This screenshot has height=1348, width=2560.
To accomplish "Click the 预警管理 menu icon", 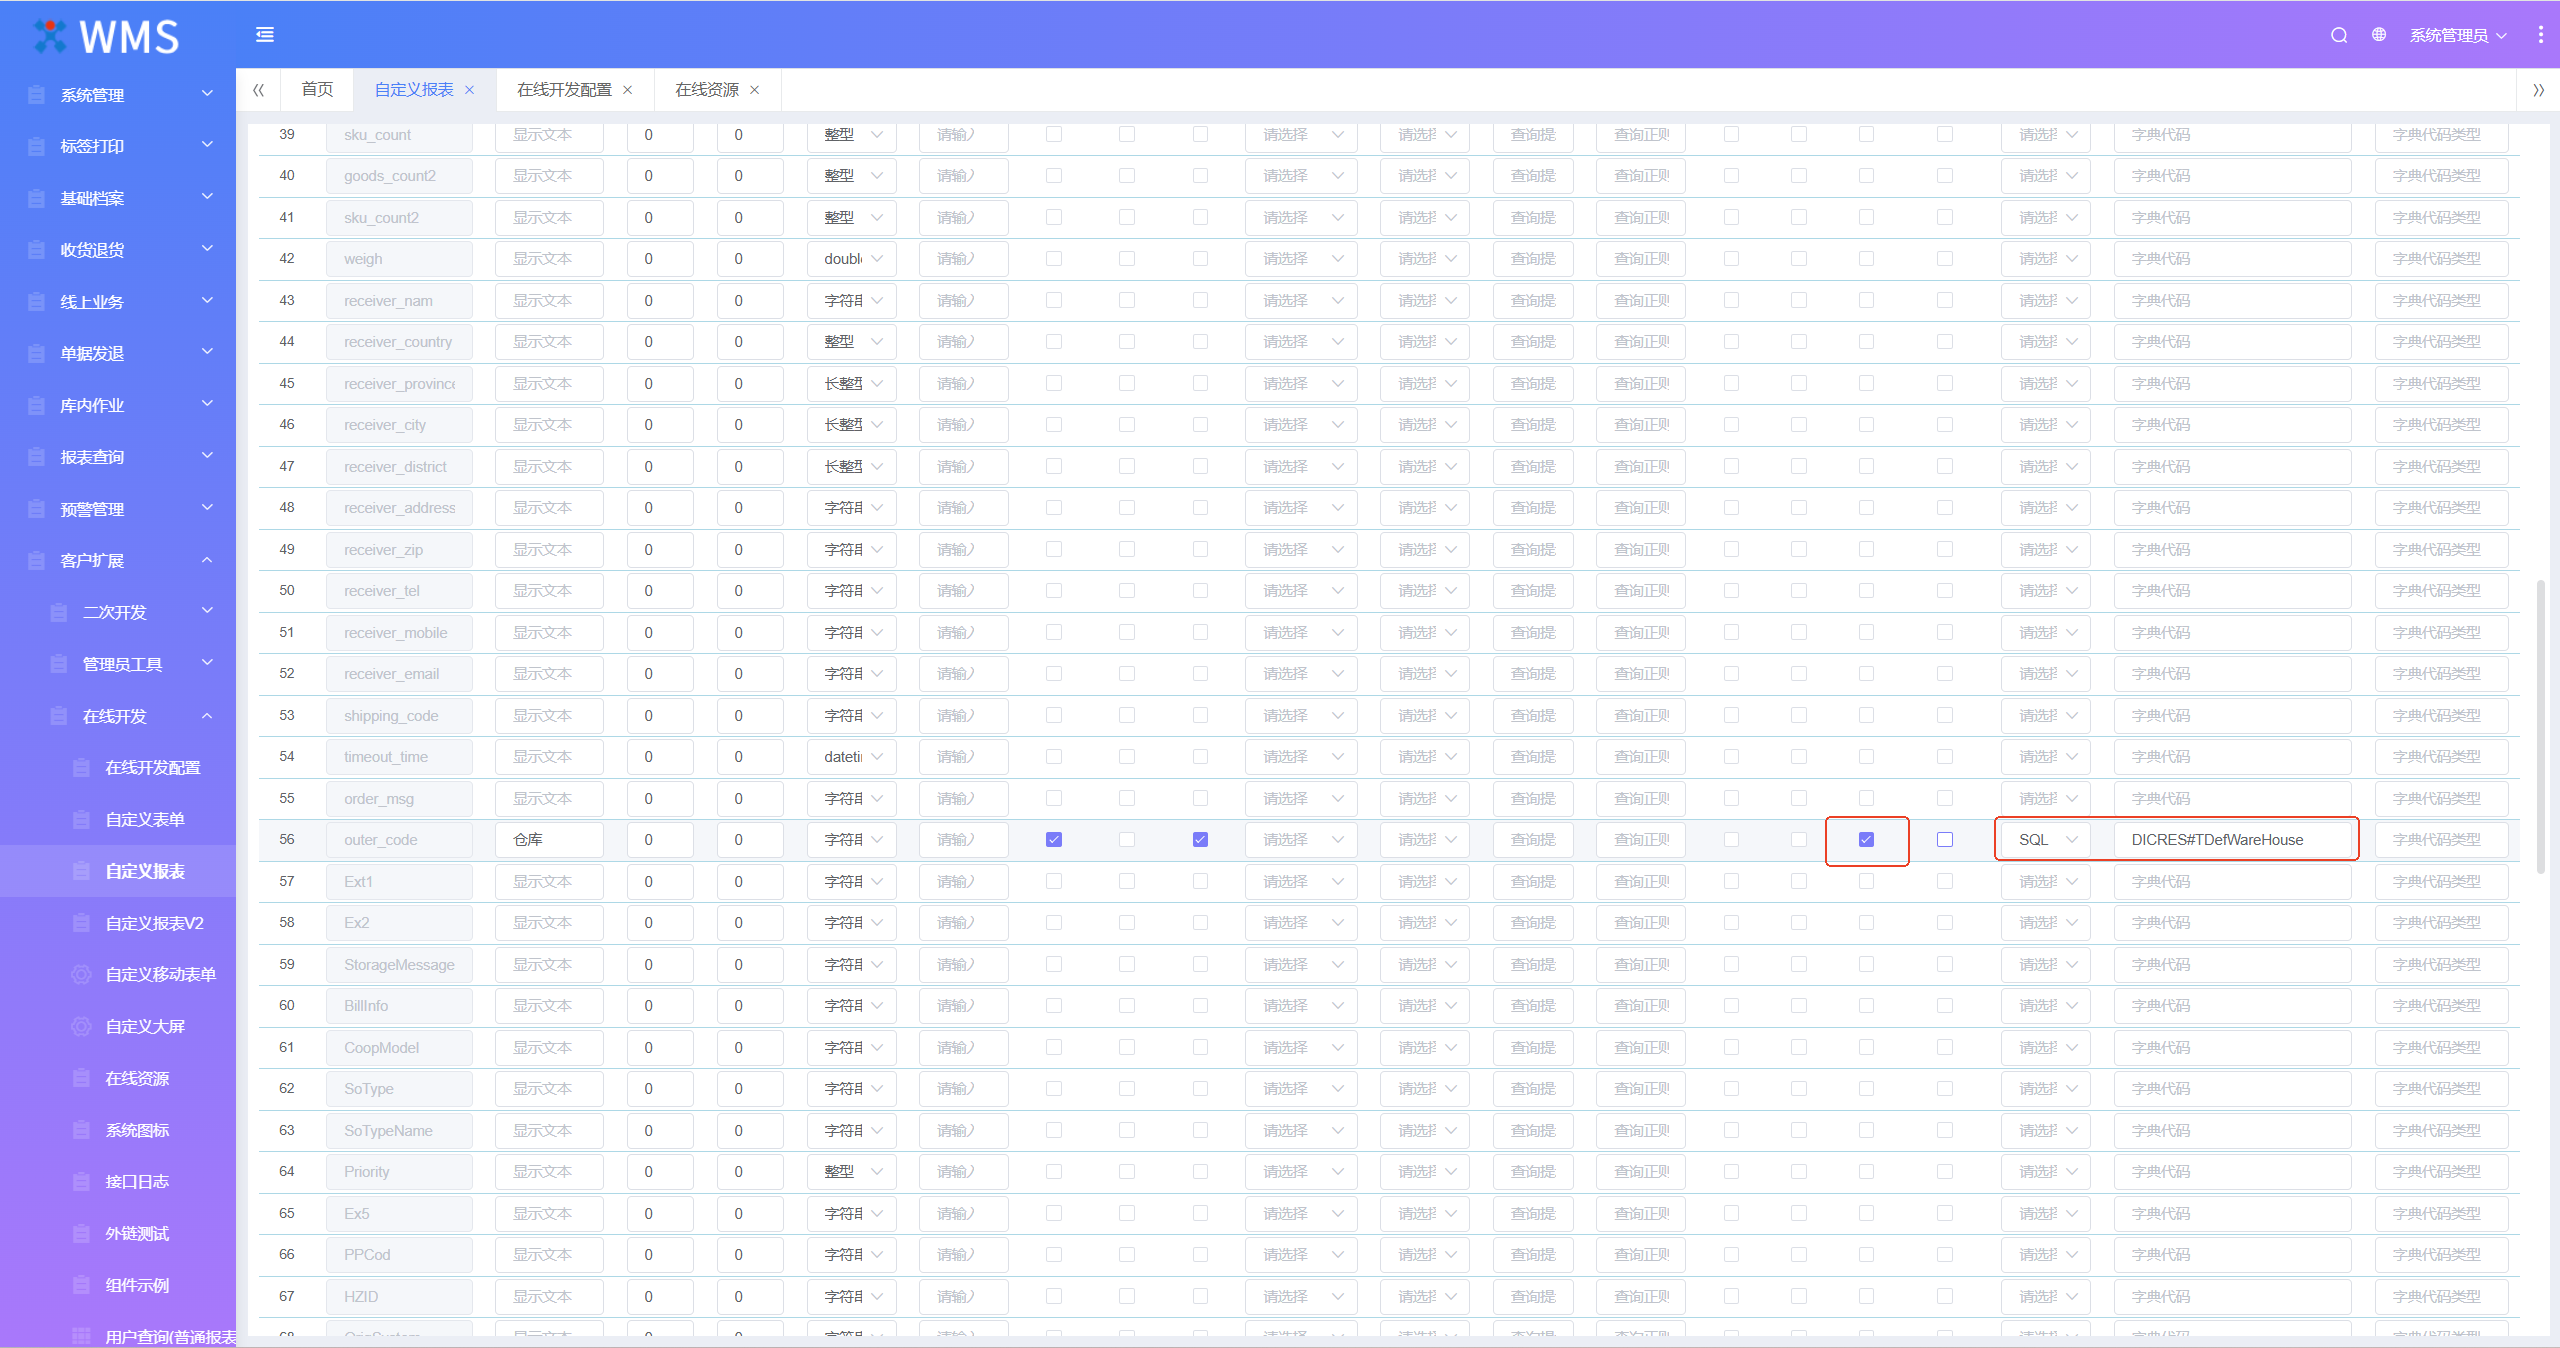I will pos(37,509).
